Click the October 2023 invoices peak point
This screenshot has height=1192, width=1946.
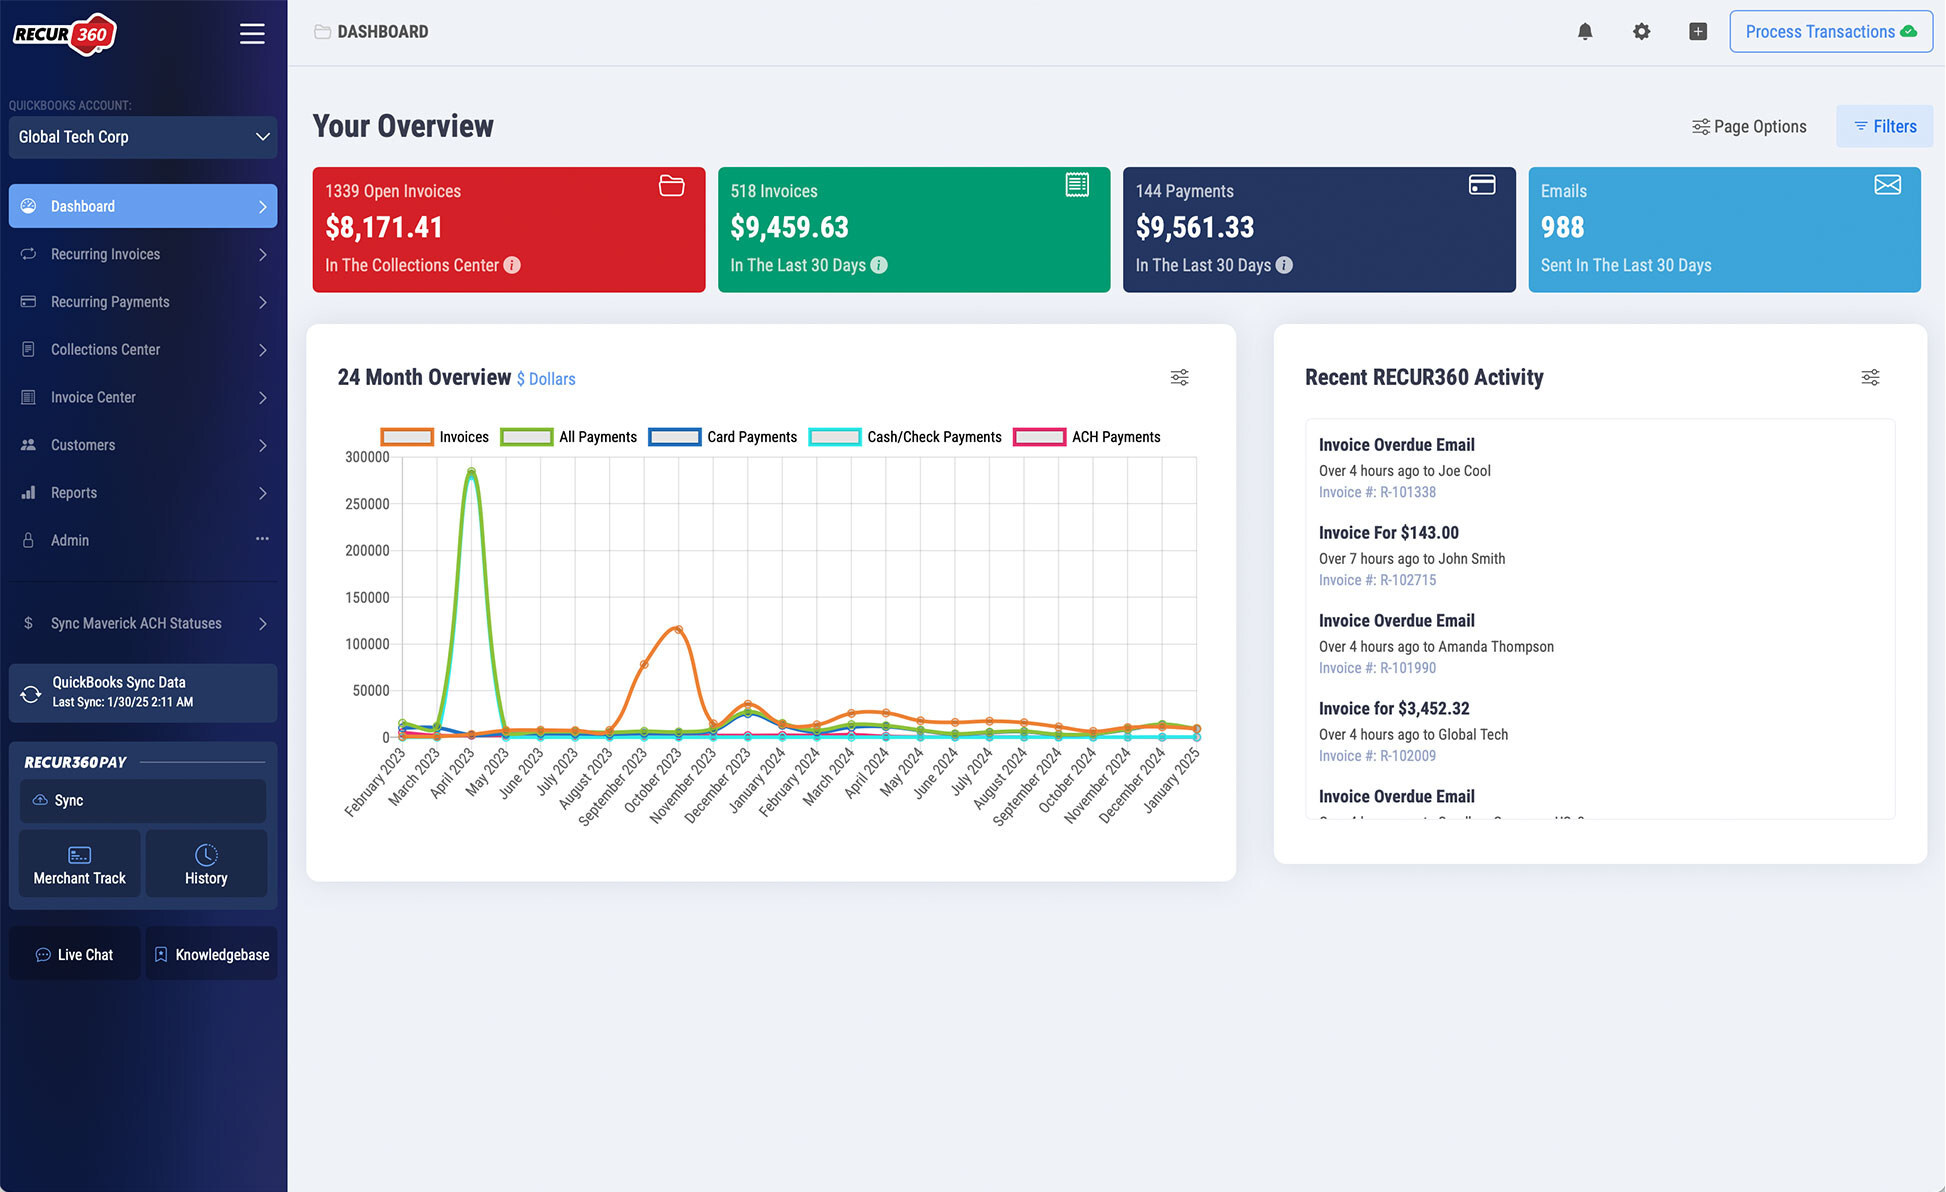point(679,629)
